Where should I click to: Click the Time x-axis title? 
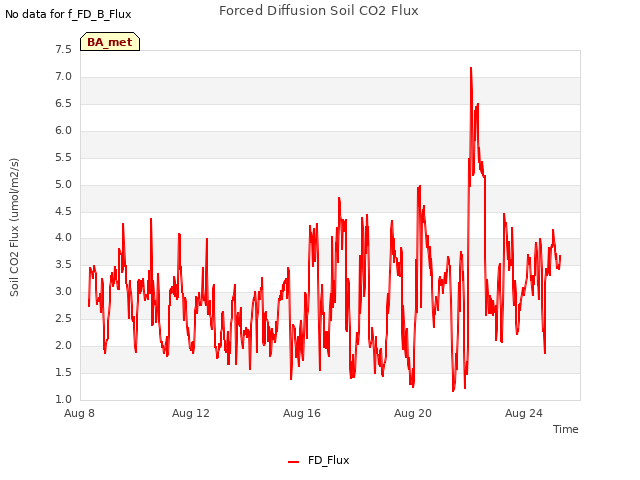point(566,429)
